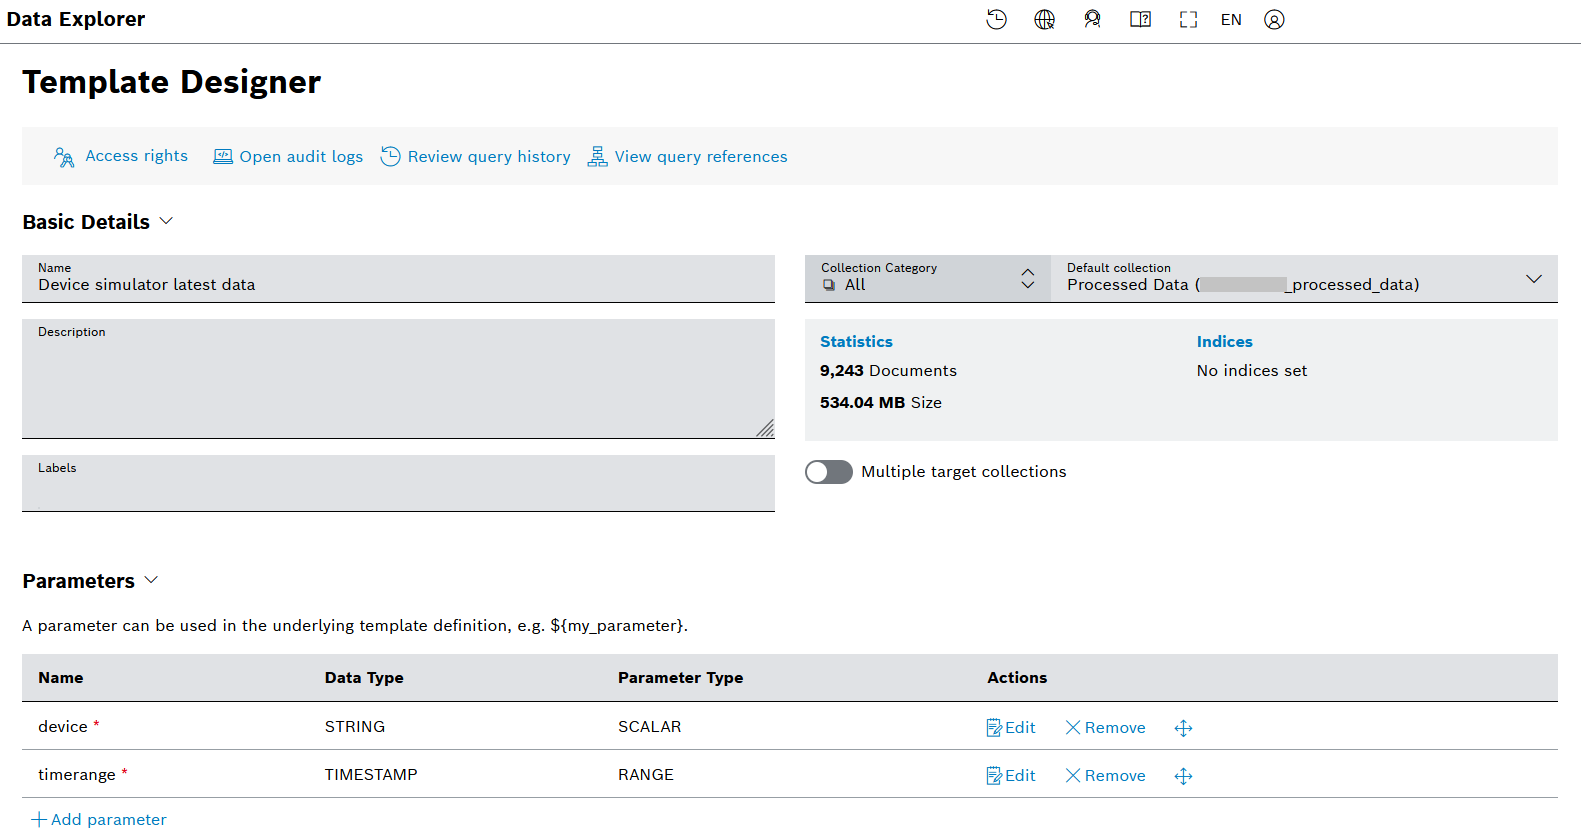Remove the timerange parameter
Image resolution: width=1581 pixels, height=831 pixels.
(1105, 776)
